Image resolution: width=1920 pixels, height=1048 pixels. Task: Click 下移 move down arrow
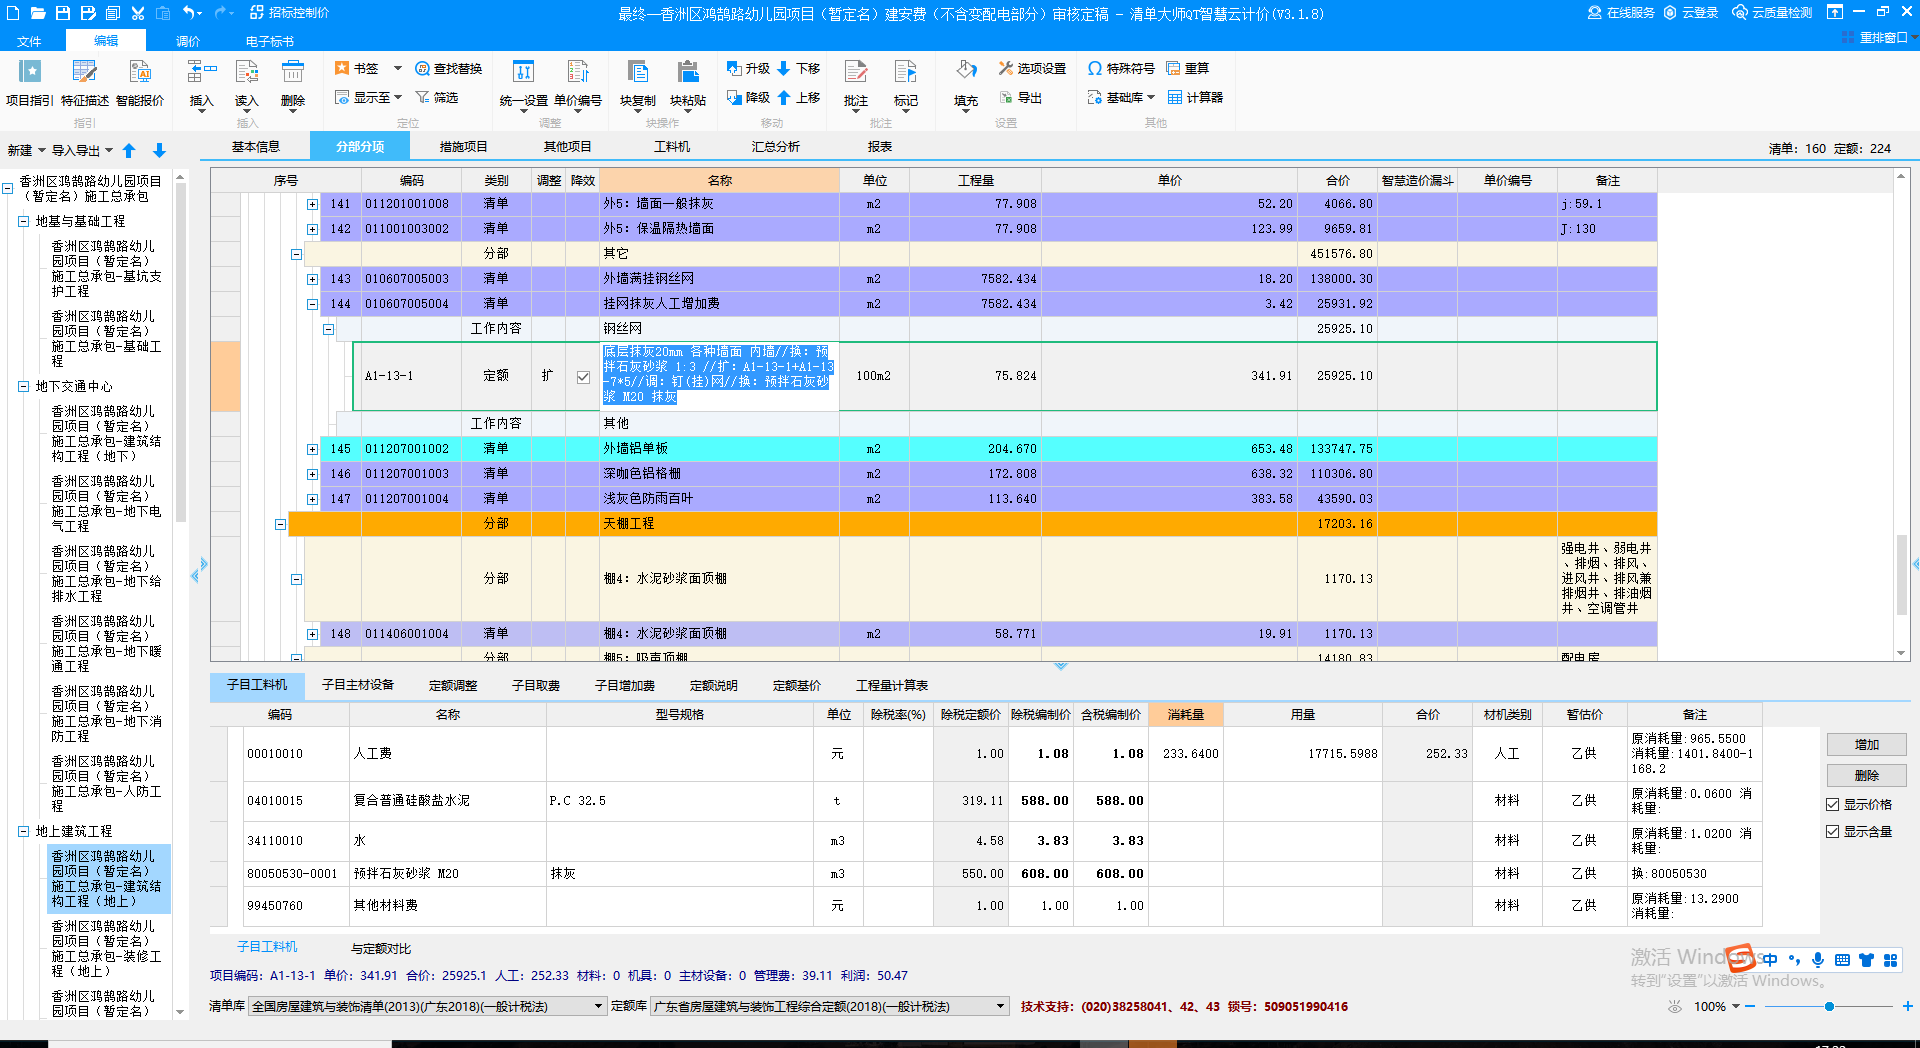tap(799, 68)
